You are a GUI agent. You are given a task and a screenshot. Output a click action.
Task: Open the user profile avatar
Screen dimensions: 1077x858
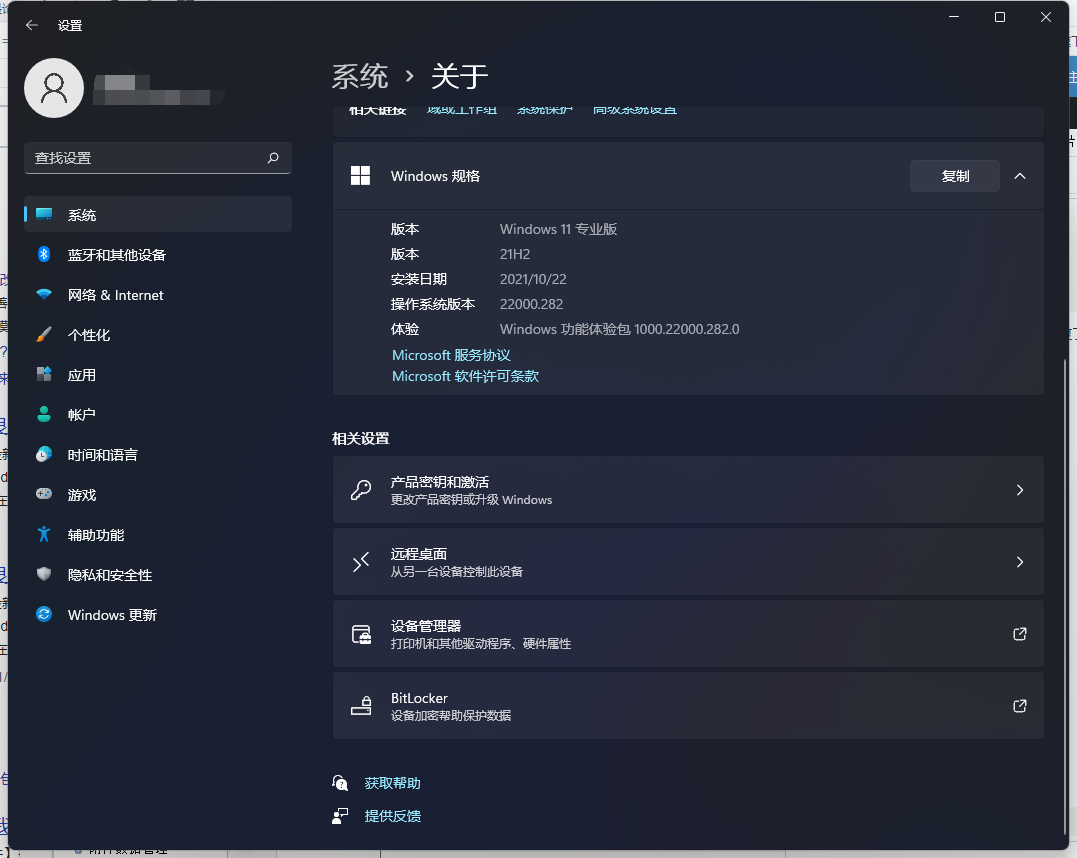coord(54,88)
